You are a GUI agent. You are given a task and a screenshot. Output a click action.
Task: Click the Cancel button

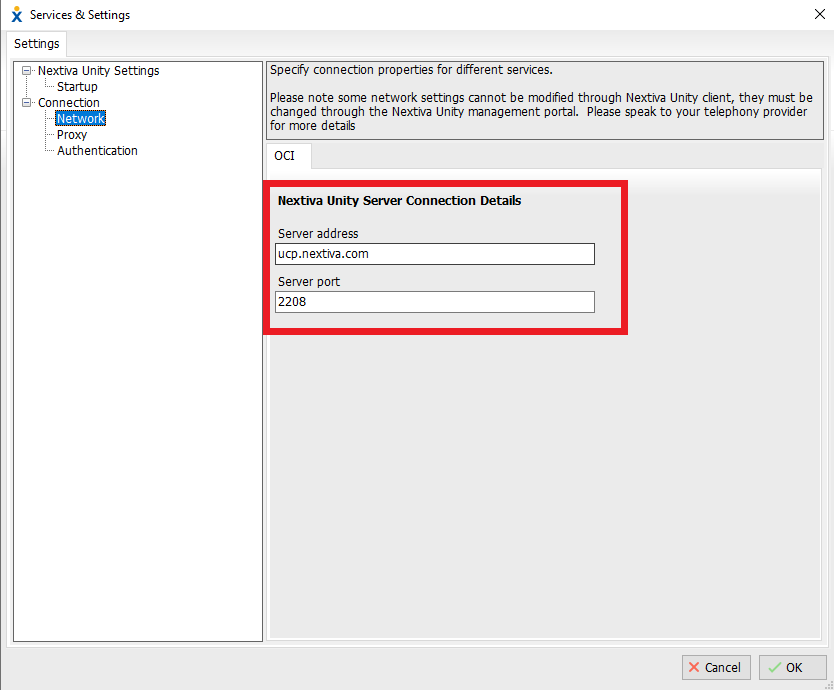point(716,667)
